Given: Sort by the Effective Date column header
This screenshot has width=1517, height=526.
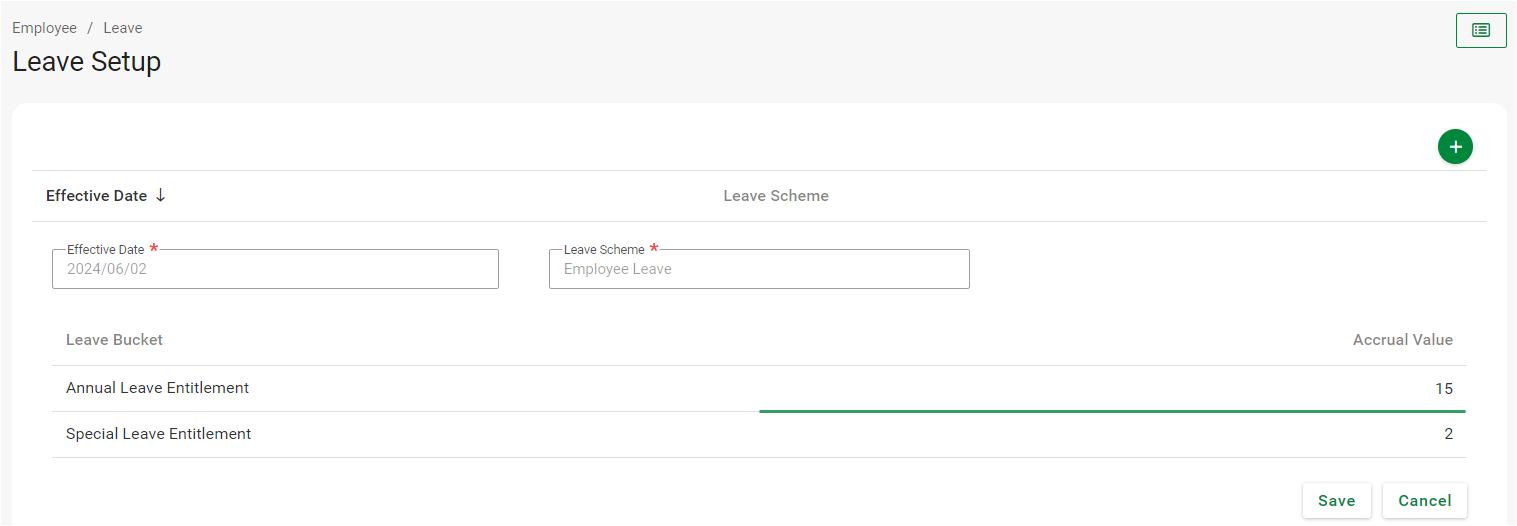Looking at the screenshot, I should pyautogui.click(x=96, y=196).
